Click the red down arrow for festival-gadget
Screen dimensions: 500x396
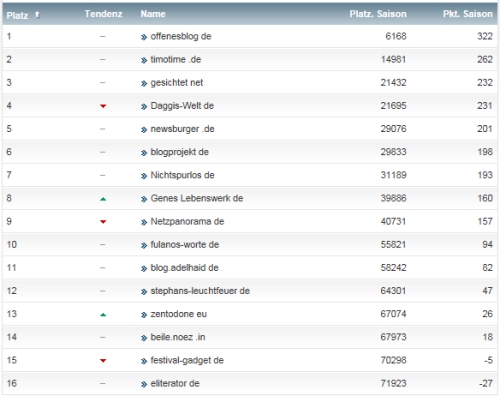coord(103,361)
